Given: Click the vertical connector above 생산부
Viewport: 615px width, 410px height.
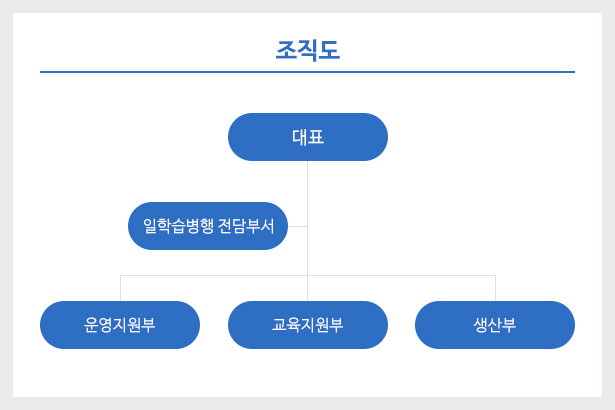Looking at the screenshot, I should pyautogui.click(x=495, y=288).
